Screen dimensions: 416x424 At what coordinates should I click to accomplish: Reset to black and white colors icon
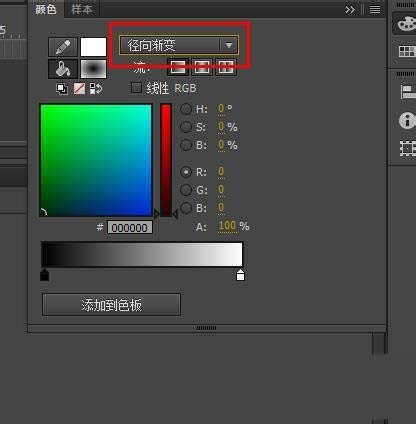pos(62,89)
